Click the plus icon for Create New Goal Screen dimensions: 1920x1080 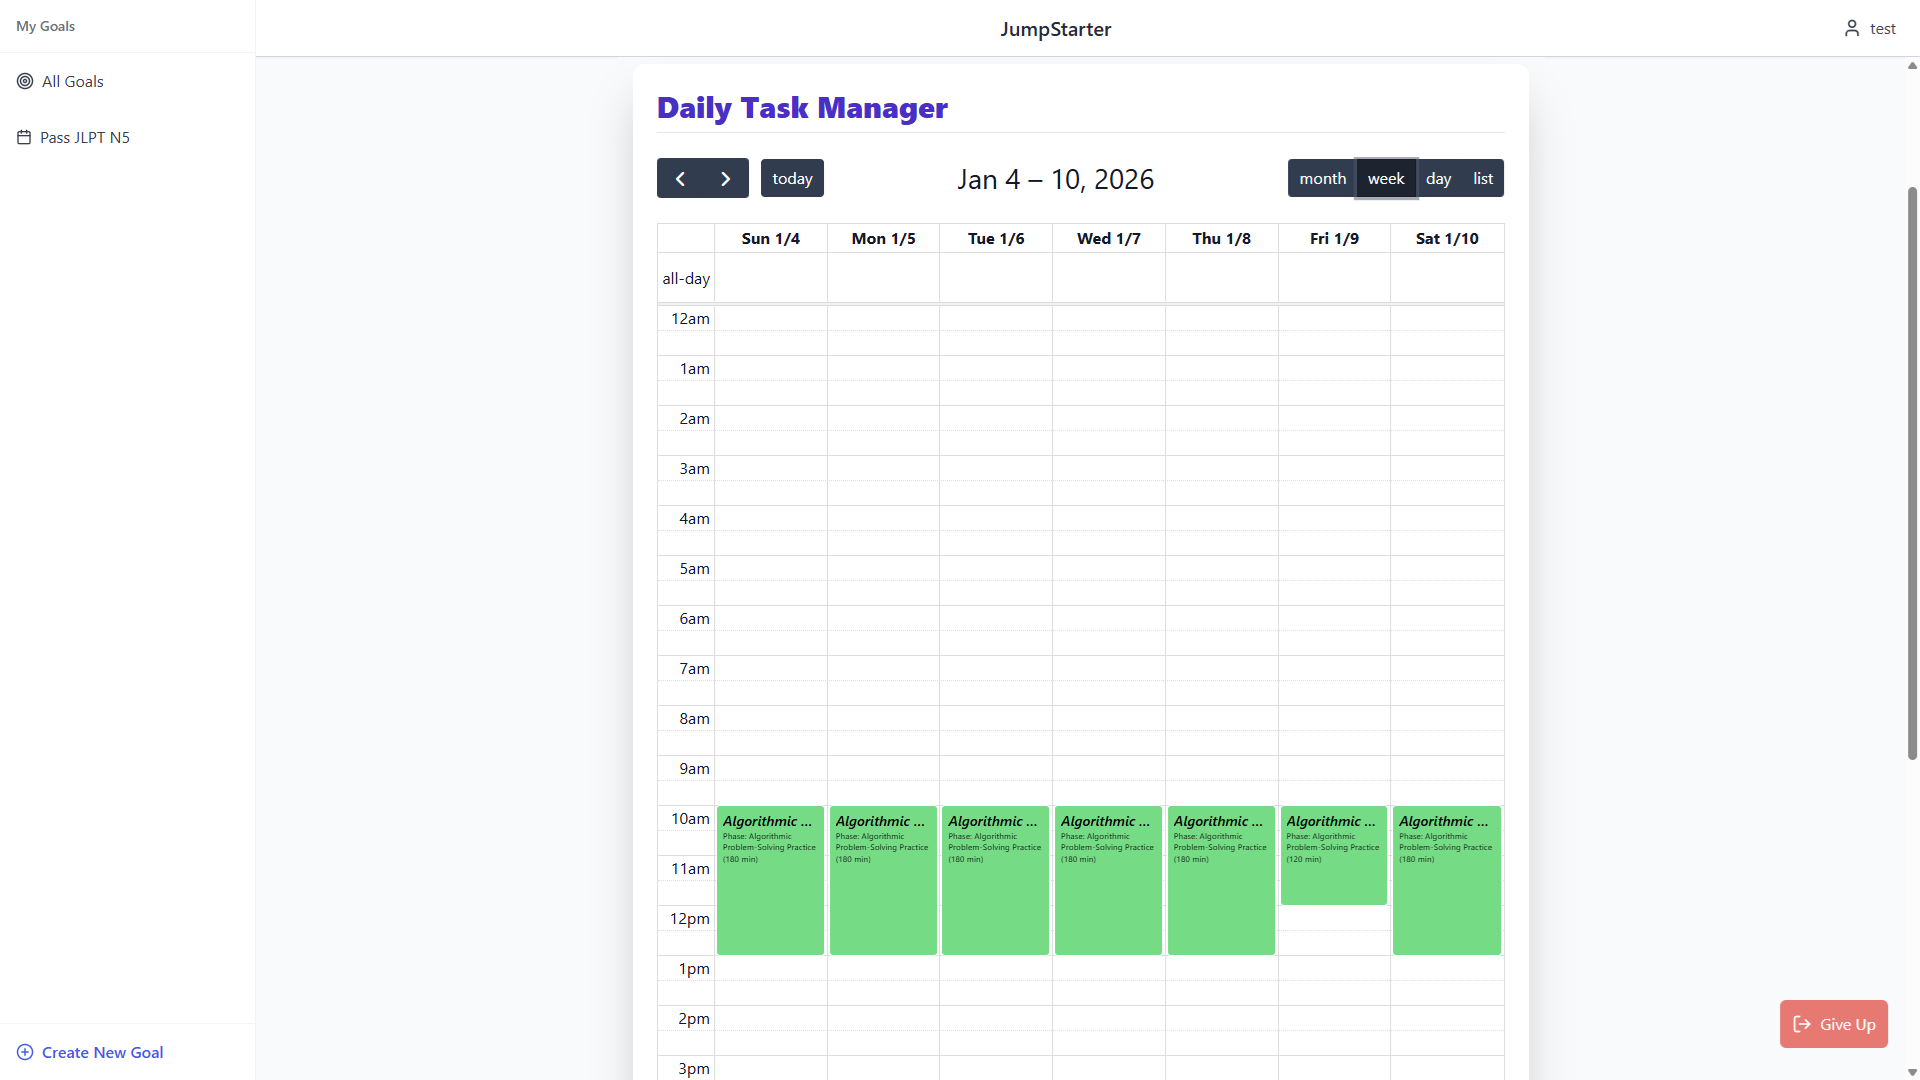tap(25, 1052)
